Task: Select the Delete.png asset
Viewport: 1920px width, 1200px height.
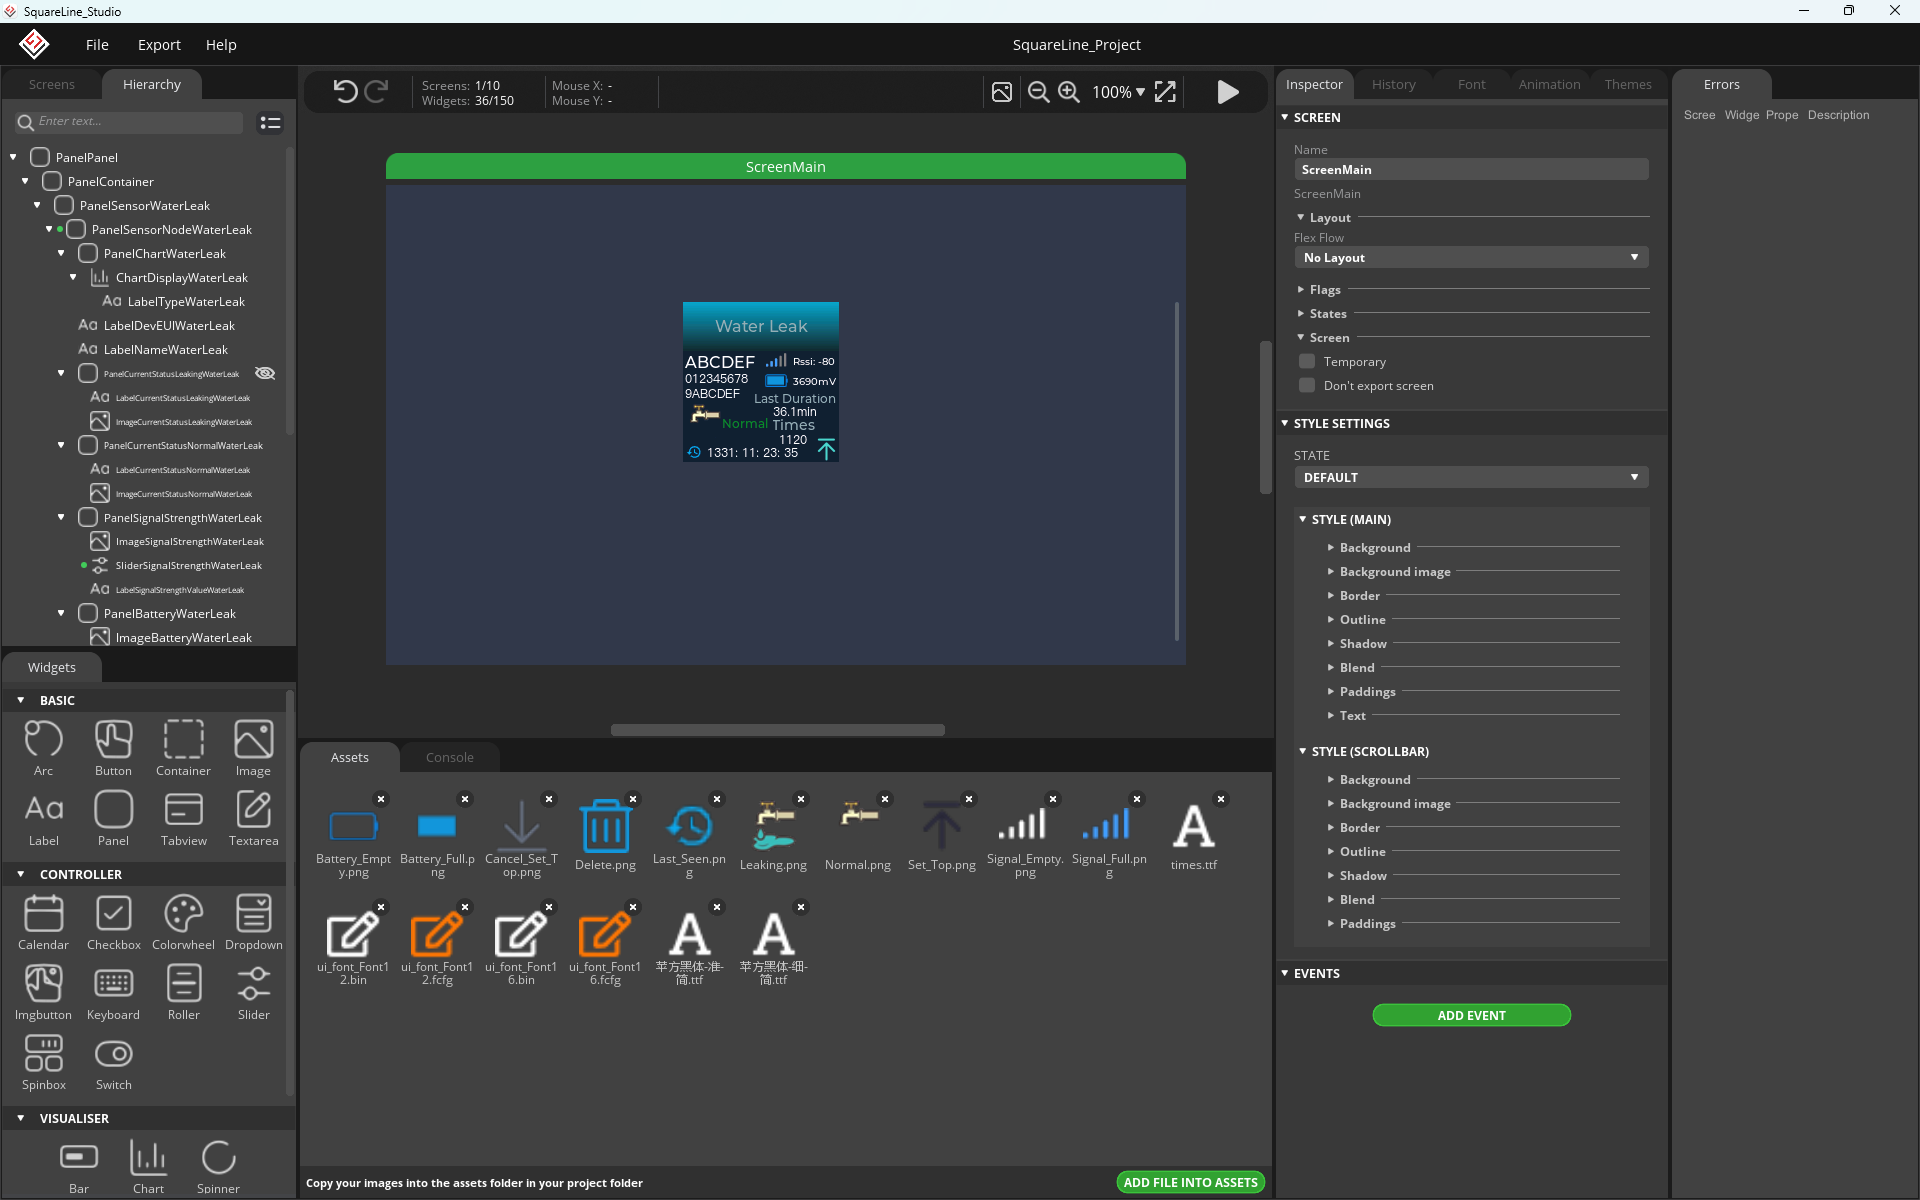Action: click(605, 836)
